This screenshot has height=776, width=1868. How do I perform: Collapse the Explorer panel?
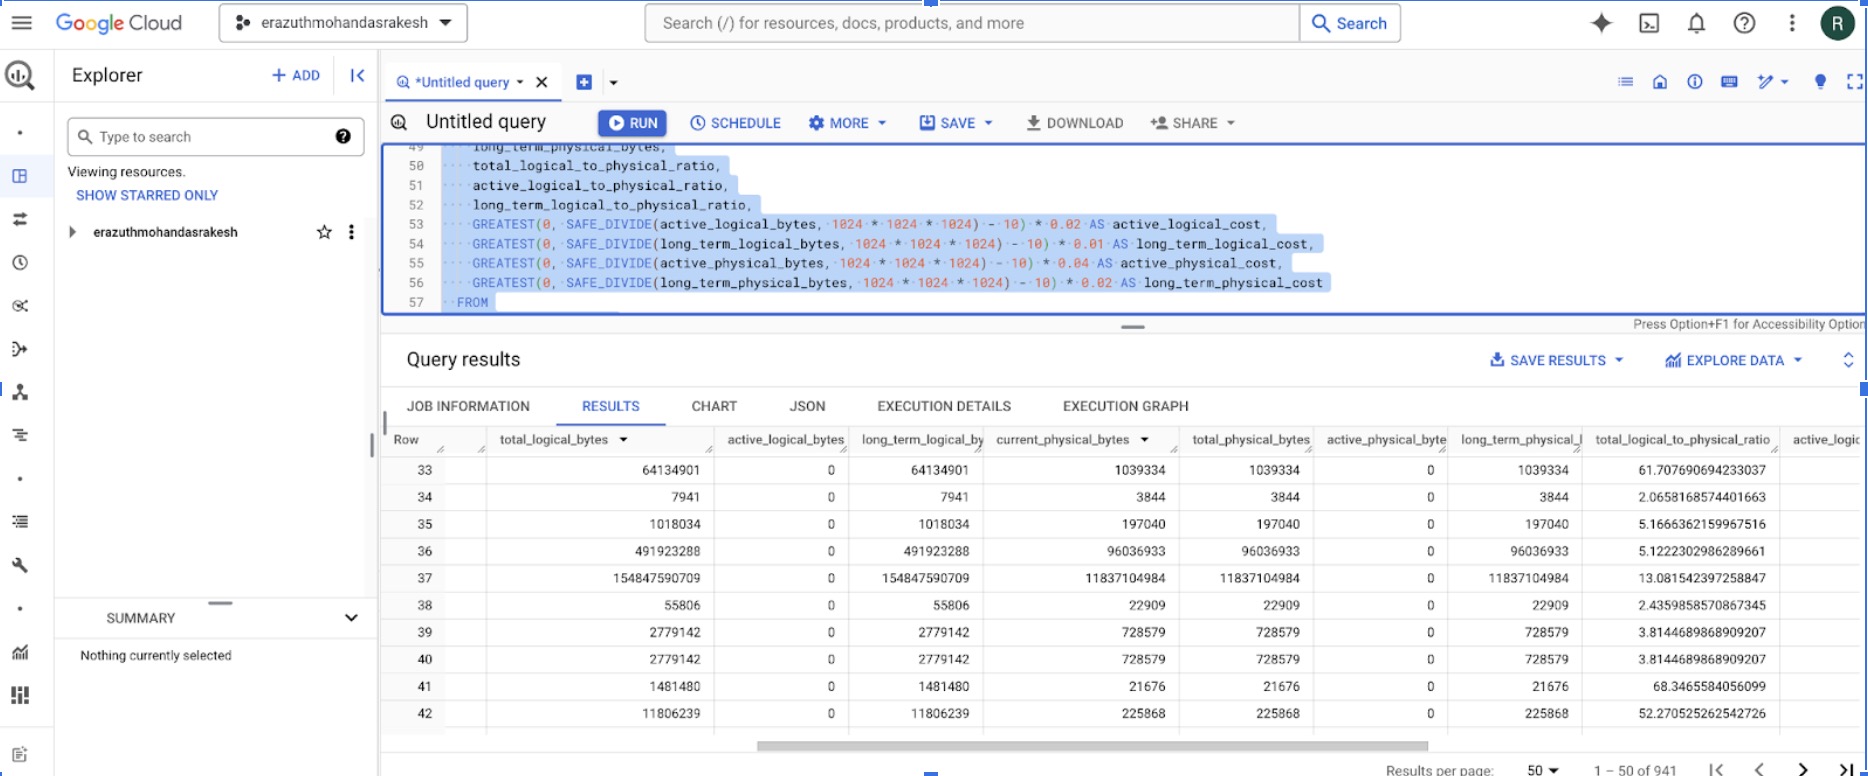pyautogui.click(x=357, y=75)
